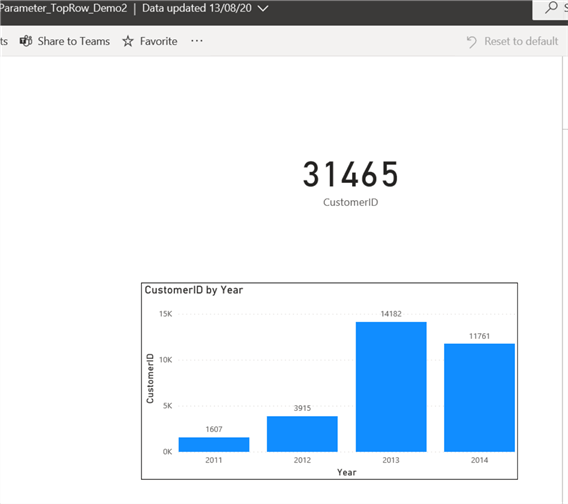Image resolution: width=568 pixels, height=504 pixels.
Task: Select the 2013 bar in the chart
Action: 391,387
